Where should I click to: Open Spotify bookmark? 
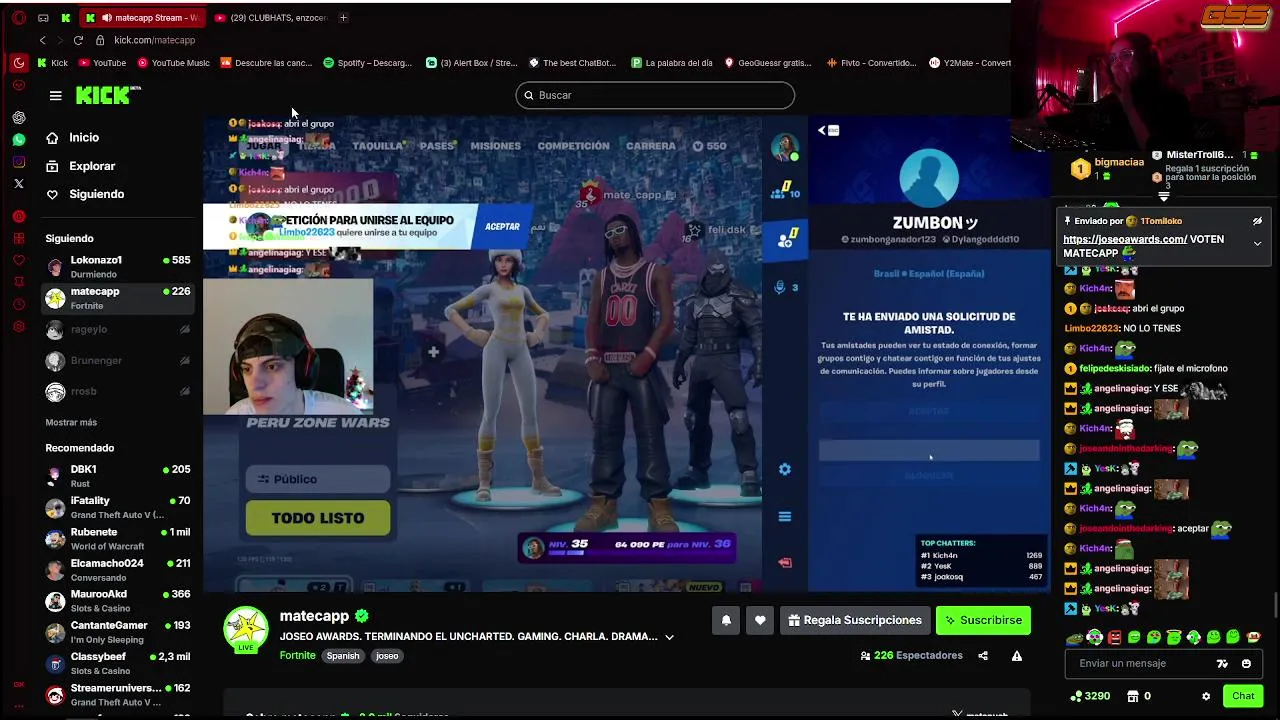[x=367, y=63]
